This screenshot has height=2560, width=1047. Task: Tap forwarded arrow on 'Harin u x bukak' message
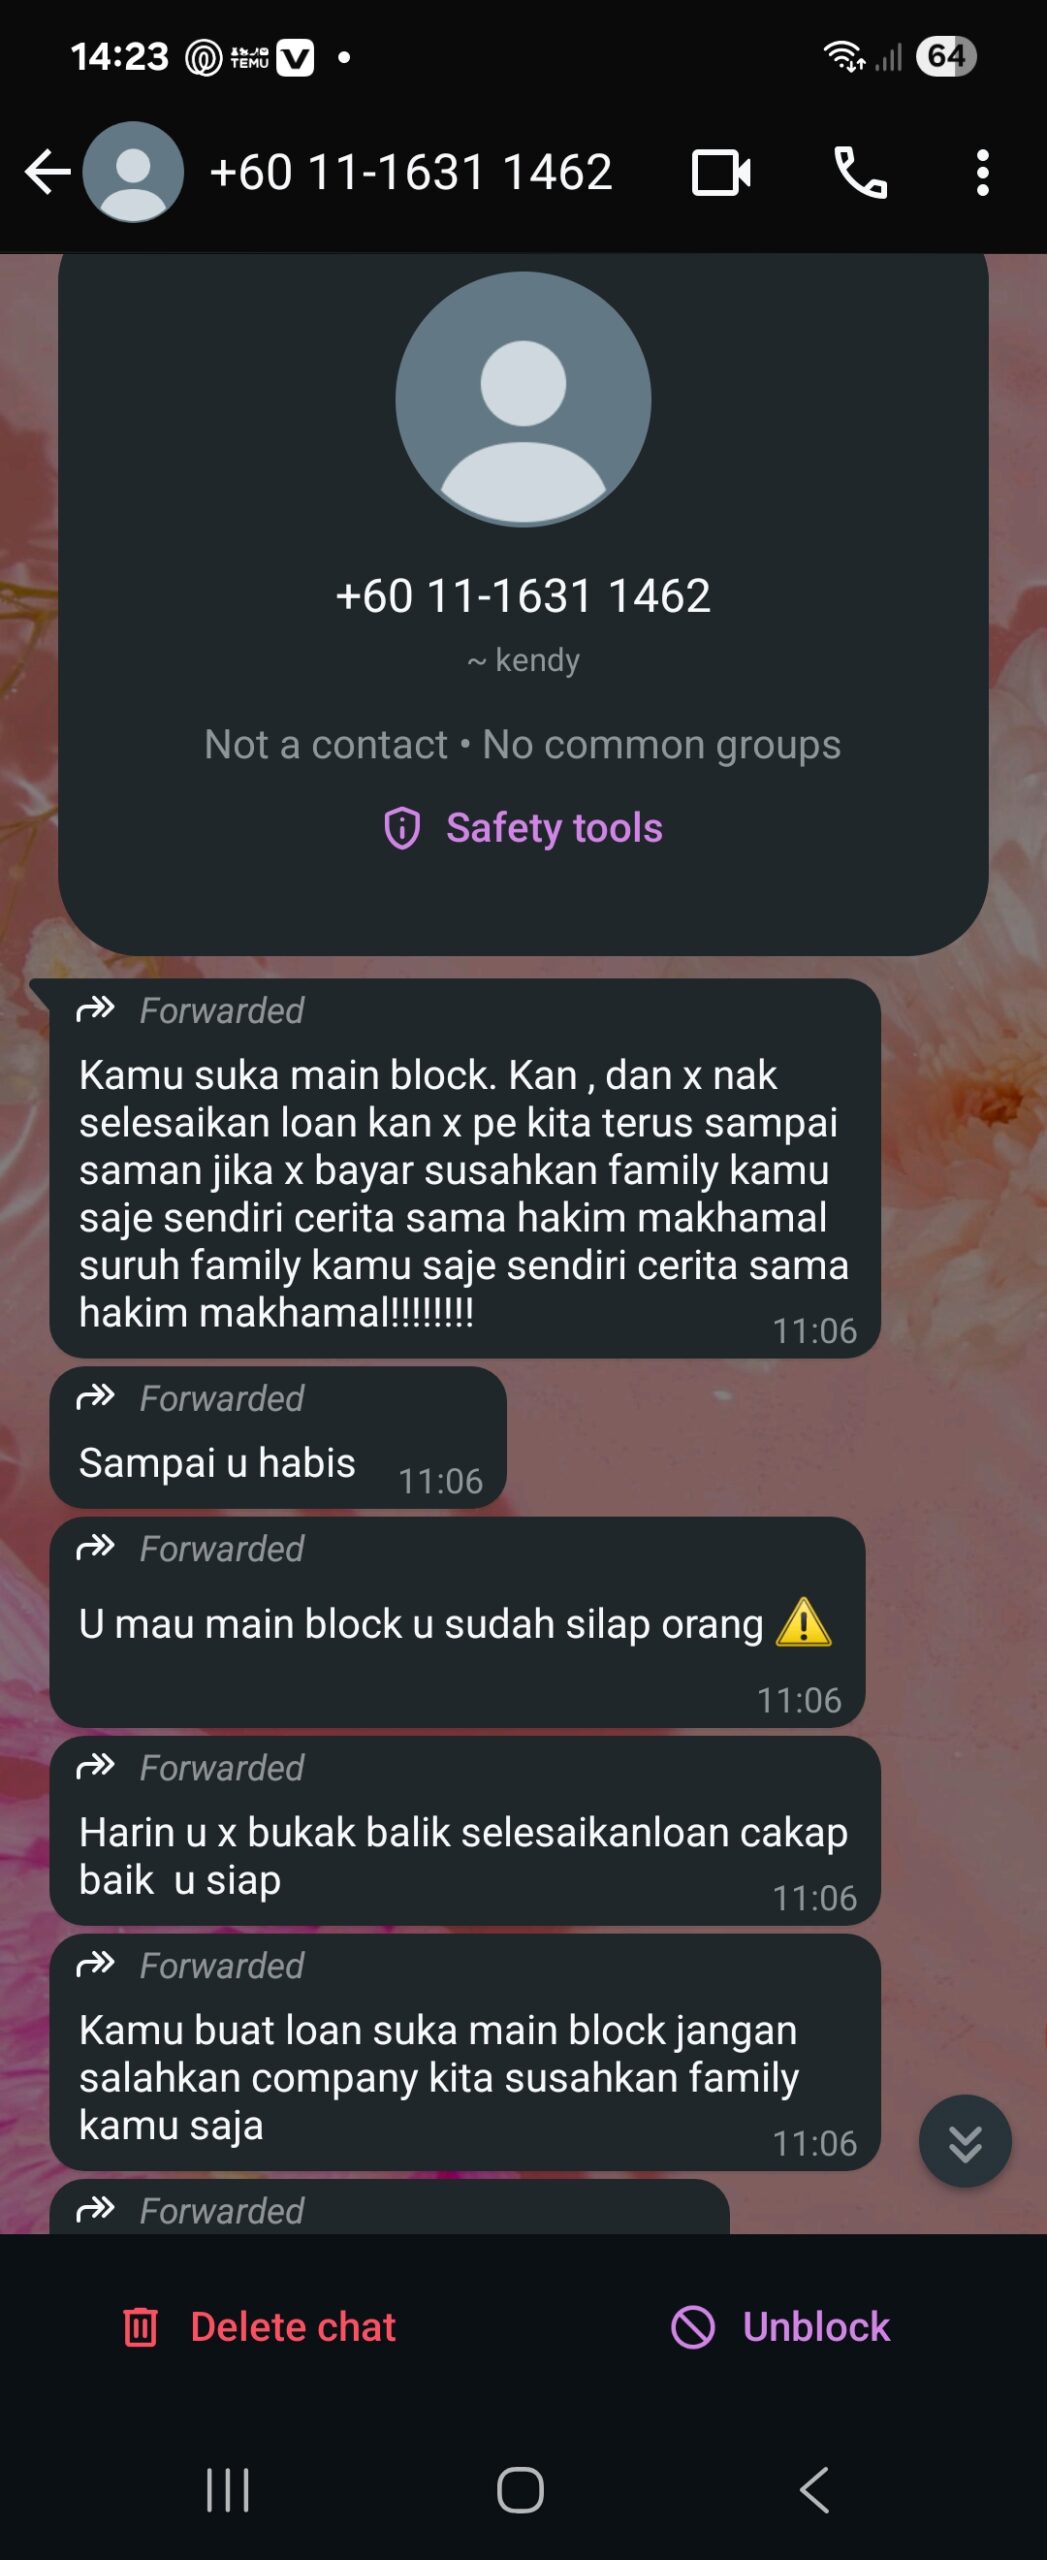tap(96, 1766)
